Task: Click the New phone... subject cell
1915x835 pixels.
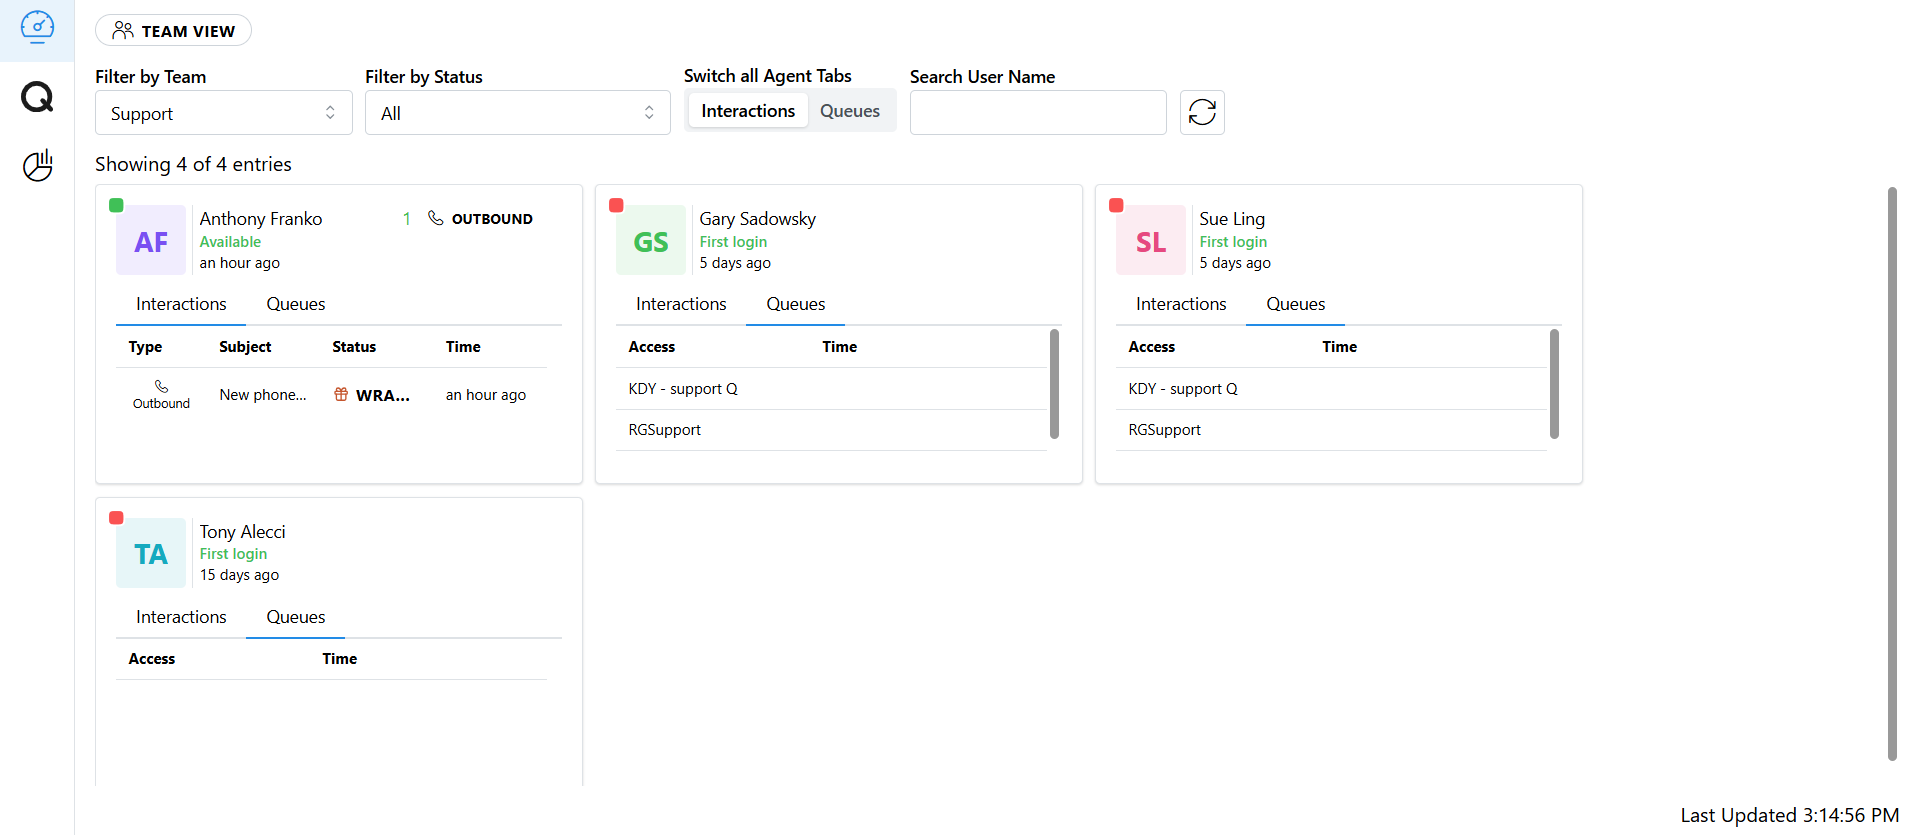Action: pos(263,395)
